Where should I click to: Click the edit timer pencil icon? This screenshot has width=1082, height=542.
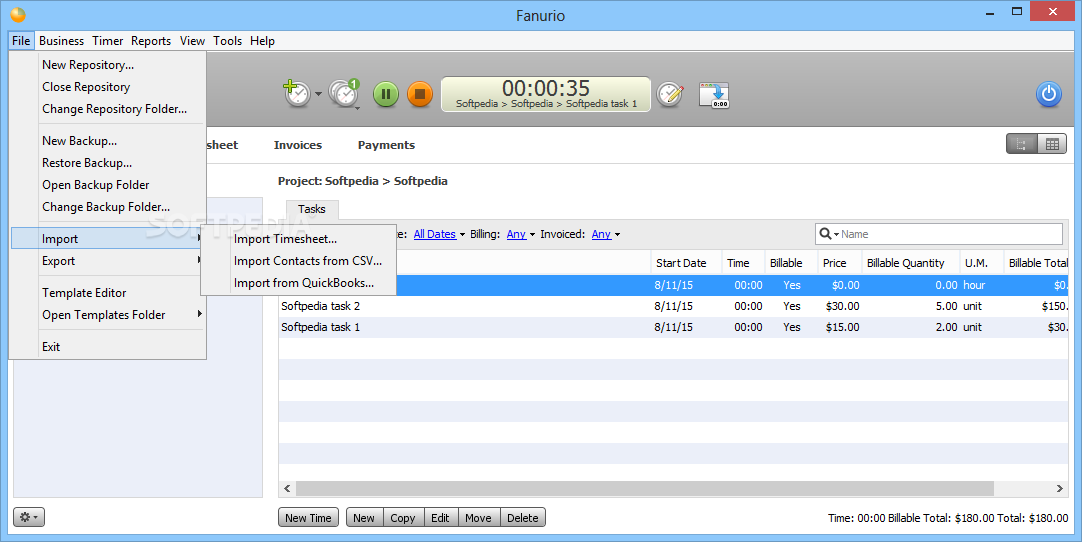(x=669, y=94)
